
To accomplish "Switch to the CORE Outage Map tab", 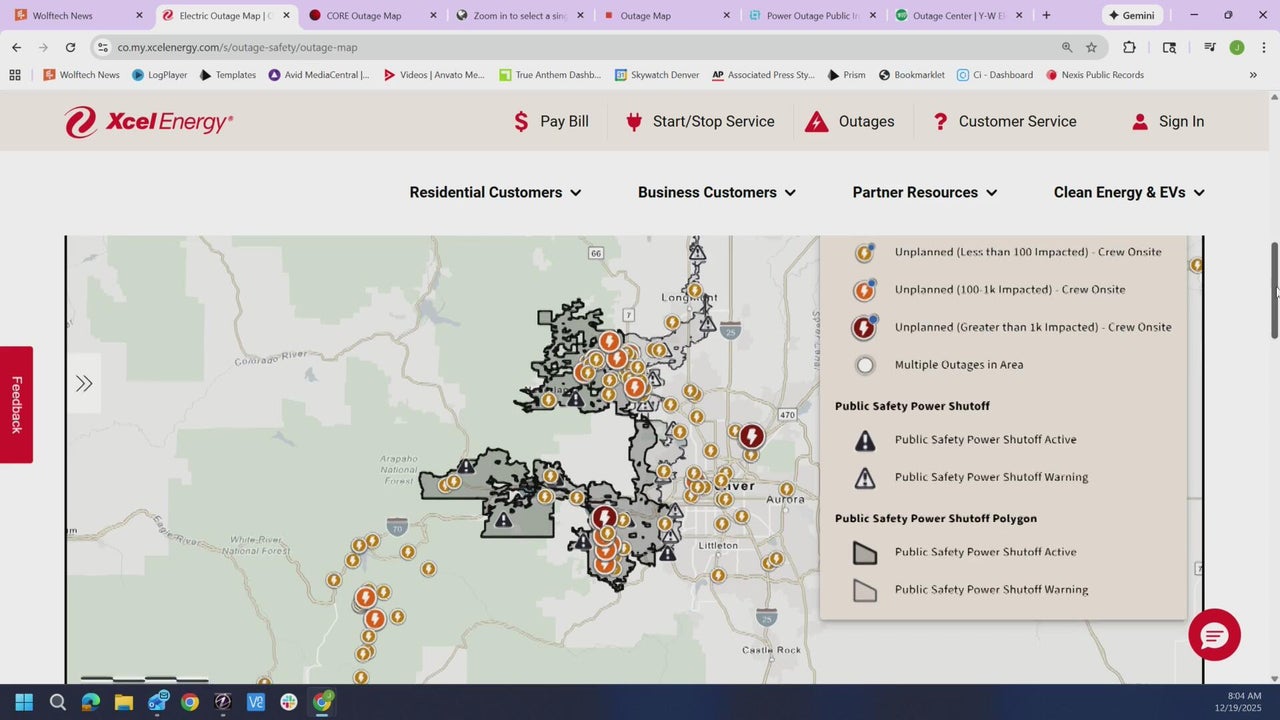I will (x=363, y=15).
